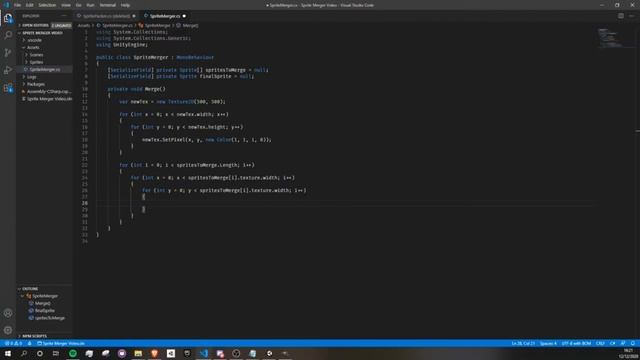The height and width of the screenshot is (360, 640).
Task: Switch to Visual Studio Code taskbar icon
Action: (x=204, y=353)
